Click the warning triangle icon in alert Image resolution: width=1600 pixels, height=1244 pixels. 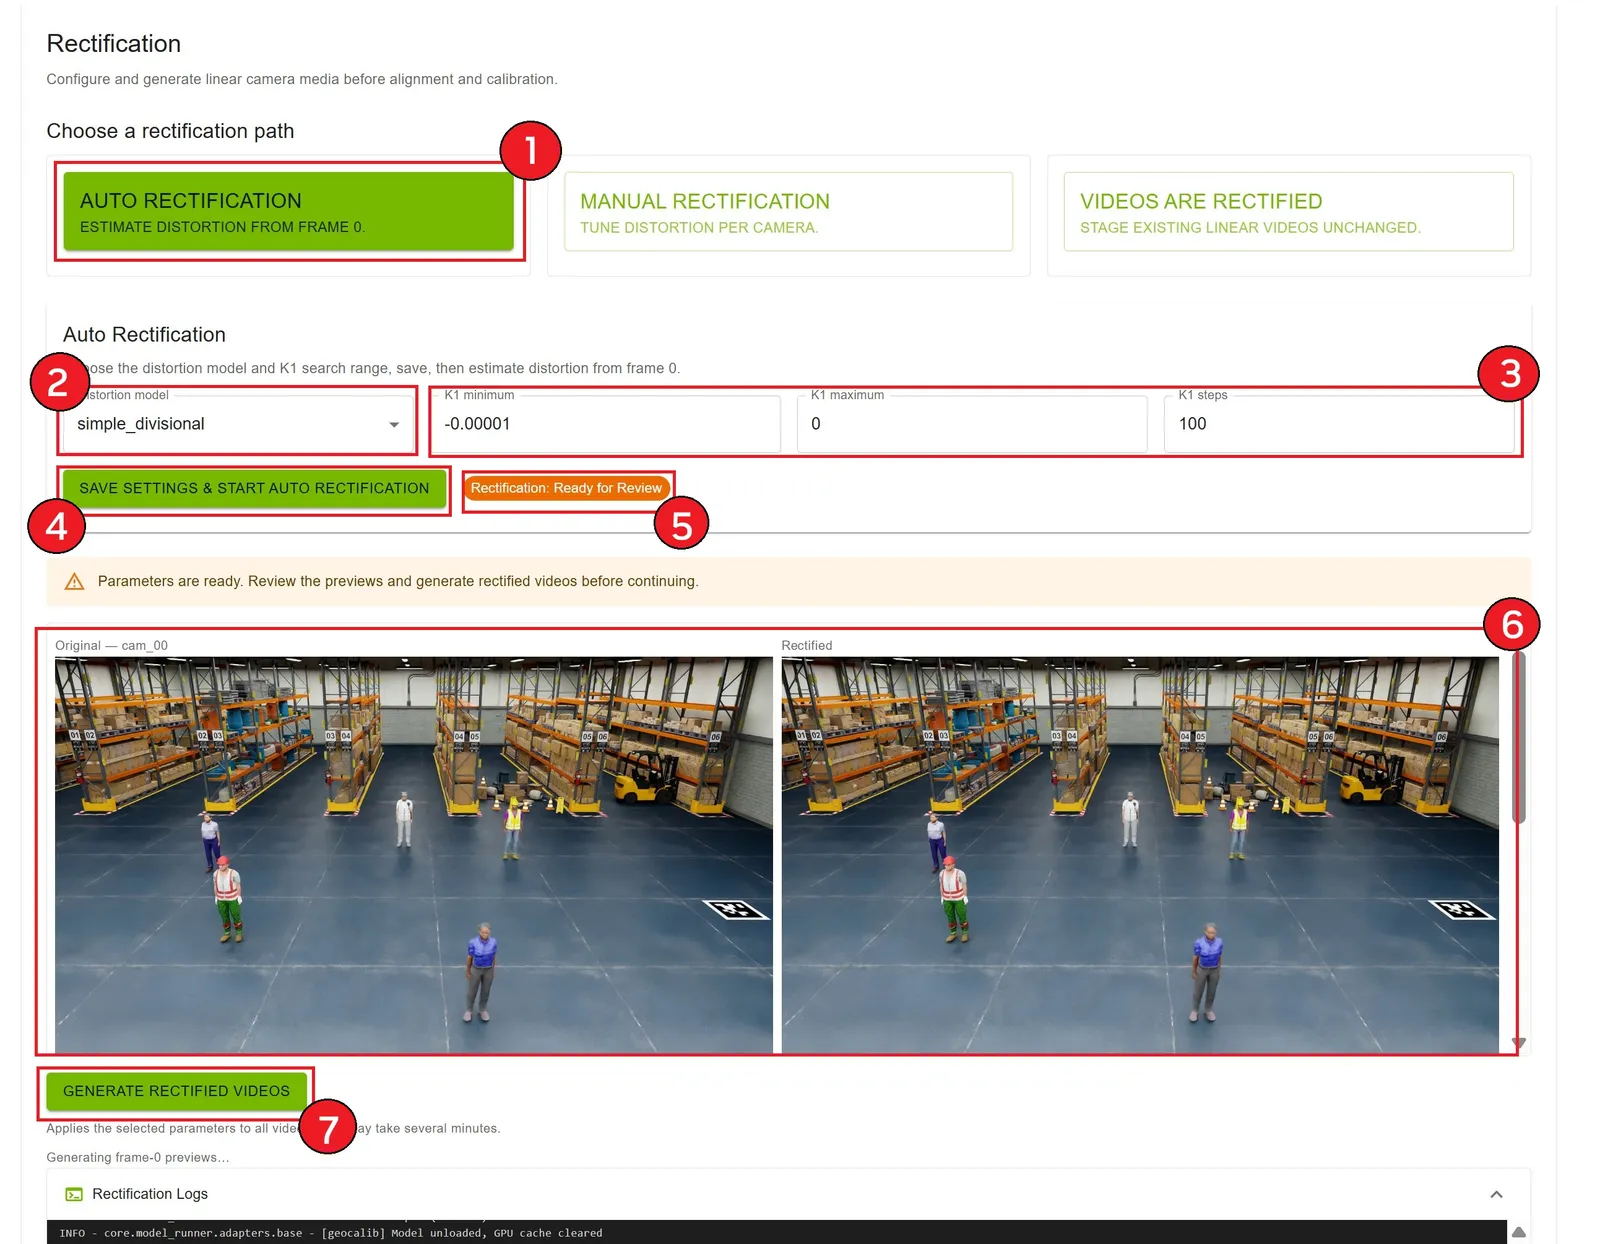(x=74, y=581)
